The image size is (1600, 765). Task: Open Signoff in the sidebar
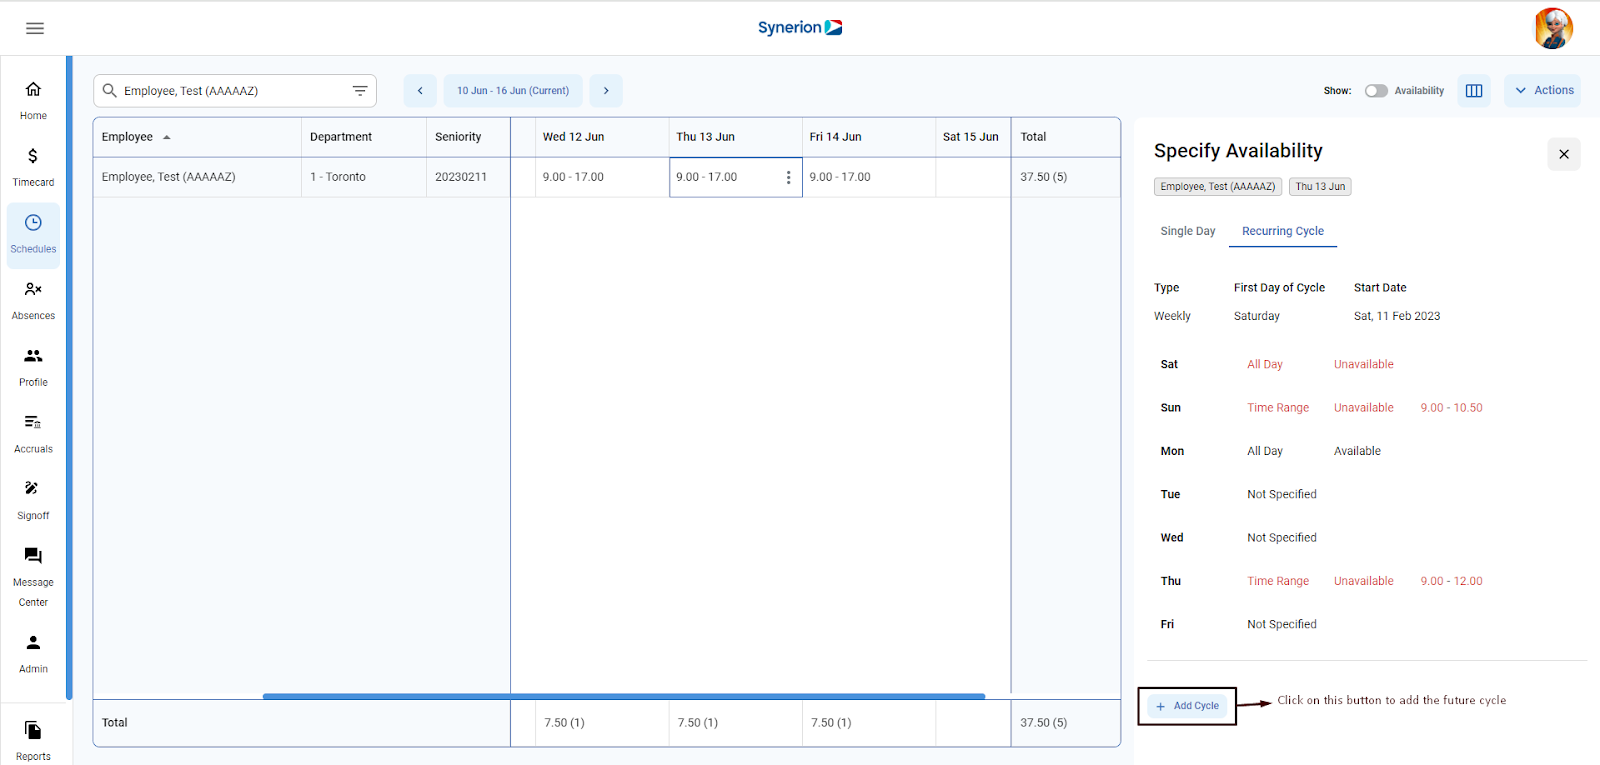(33, 501)
